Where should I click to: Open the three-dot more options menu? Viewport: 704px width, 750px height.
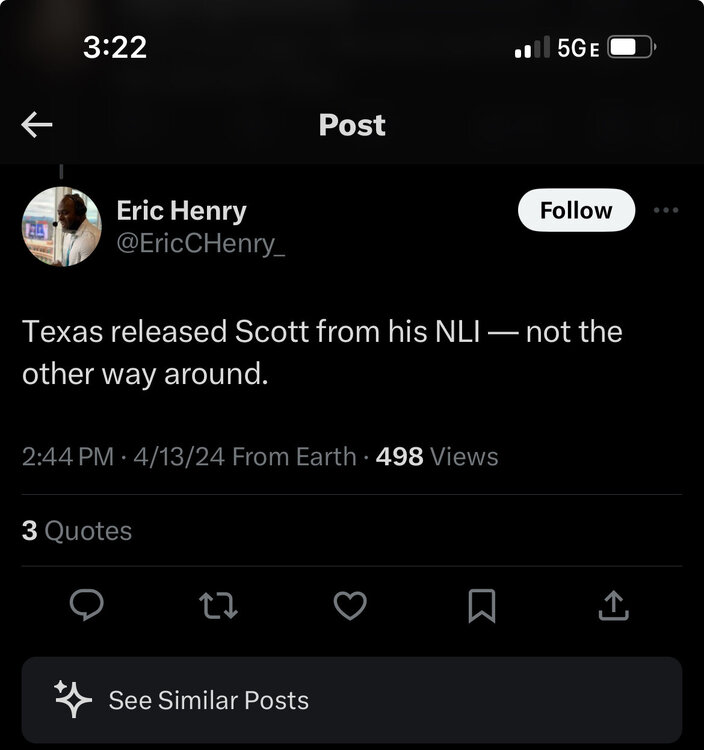666,210
